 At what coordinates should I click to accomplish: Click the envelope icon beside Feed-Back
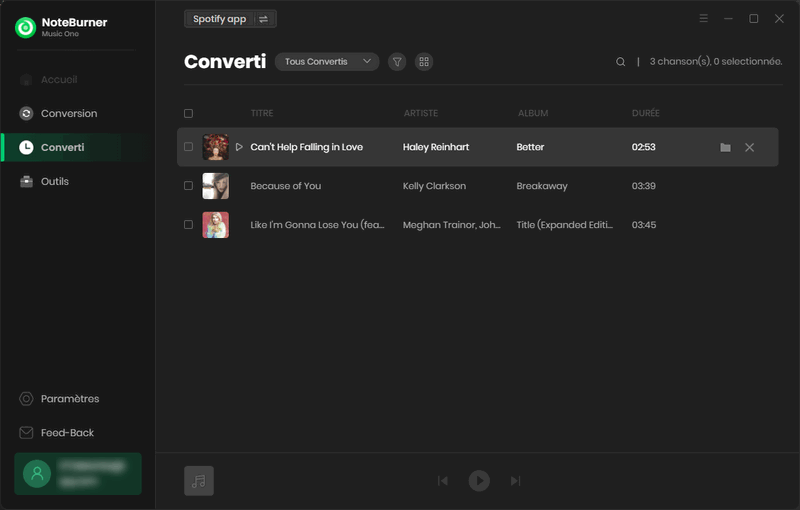click(26, 432)
